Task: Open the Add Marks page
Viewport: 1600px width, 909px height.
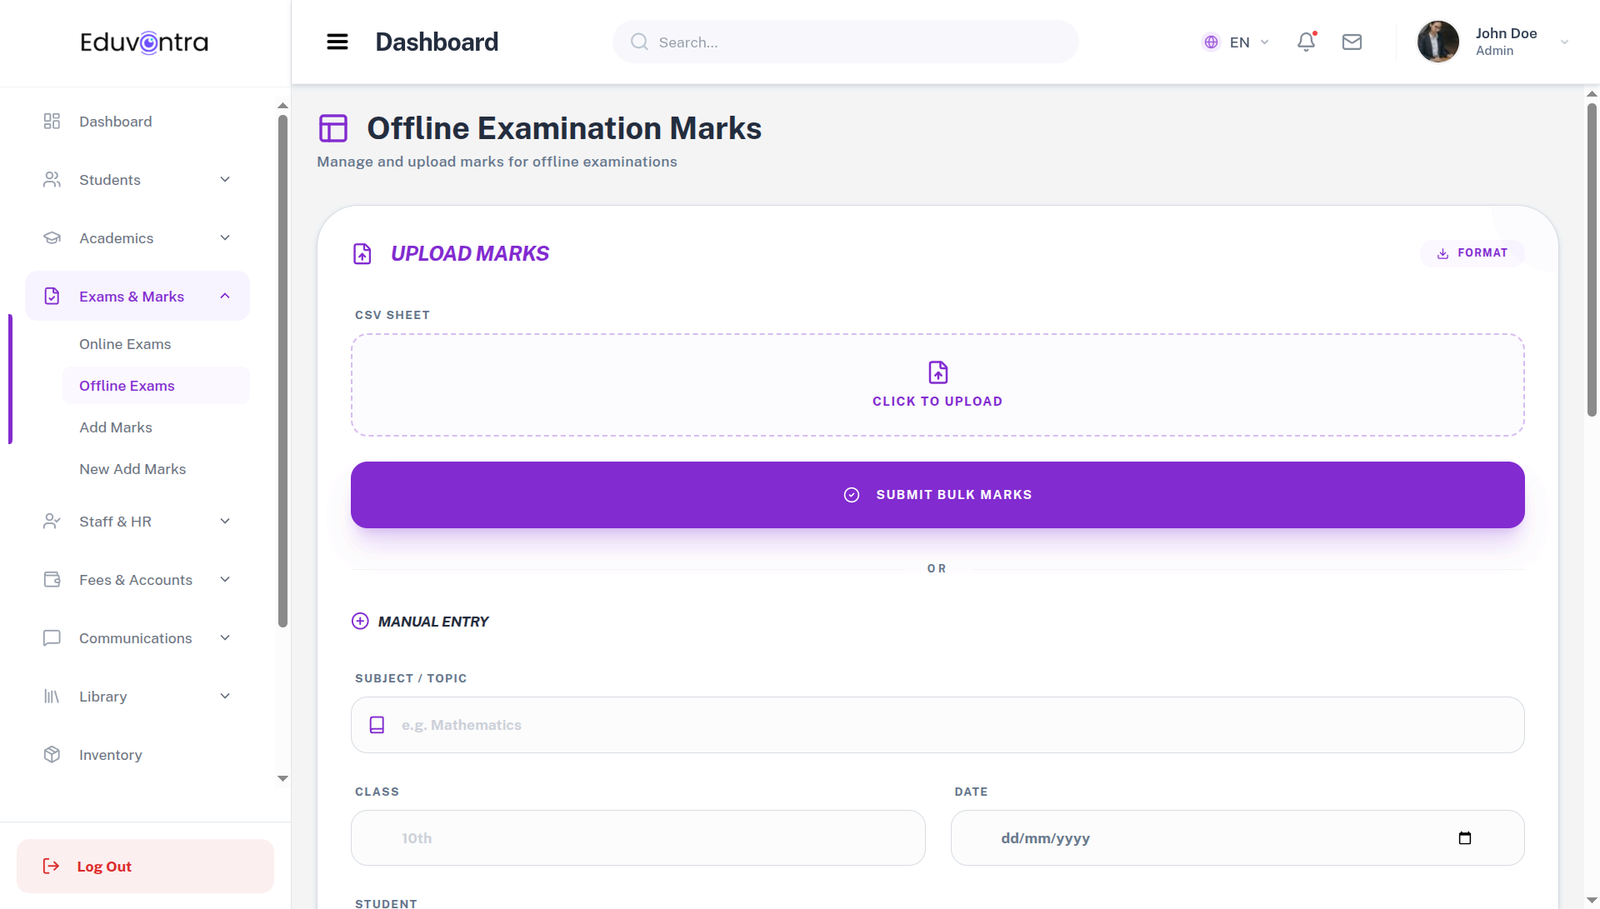Action: point(115,427)
